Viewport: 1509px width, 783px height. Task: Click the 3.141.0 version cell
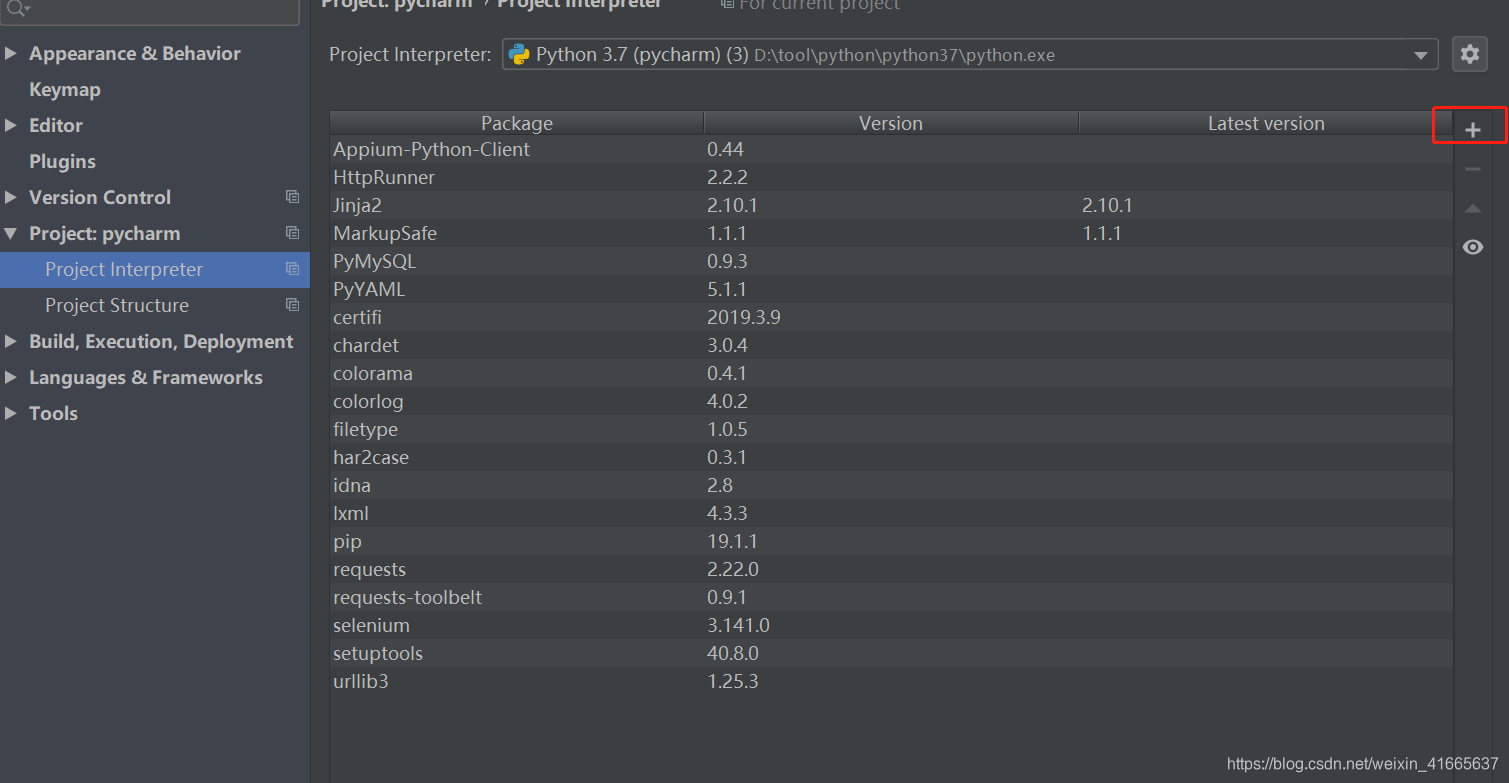tap(738, 625)
